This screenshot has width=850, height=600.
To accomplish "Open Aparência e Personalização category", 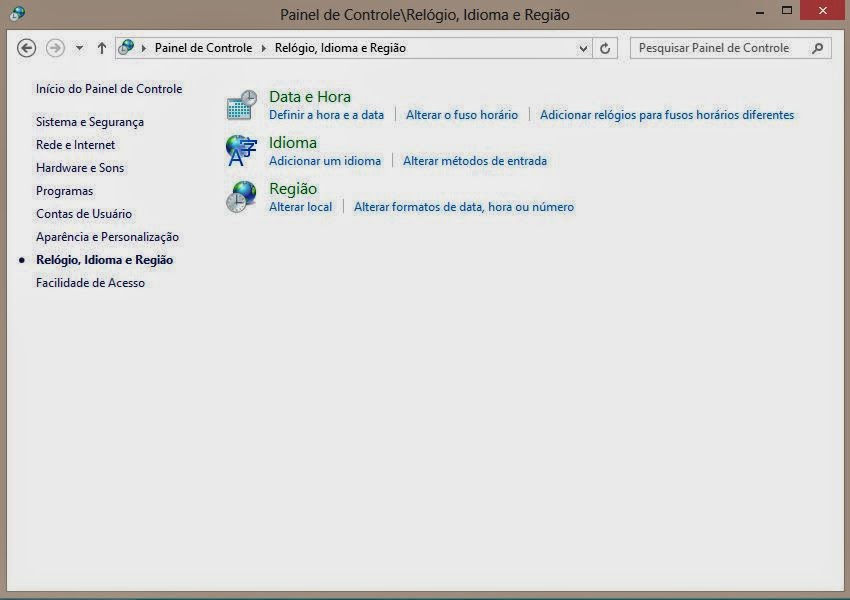I will tap(107, 237).
